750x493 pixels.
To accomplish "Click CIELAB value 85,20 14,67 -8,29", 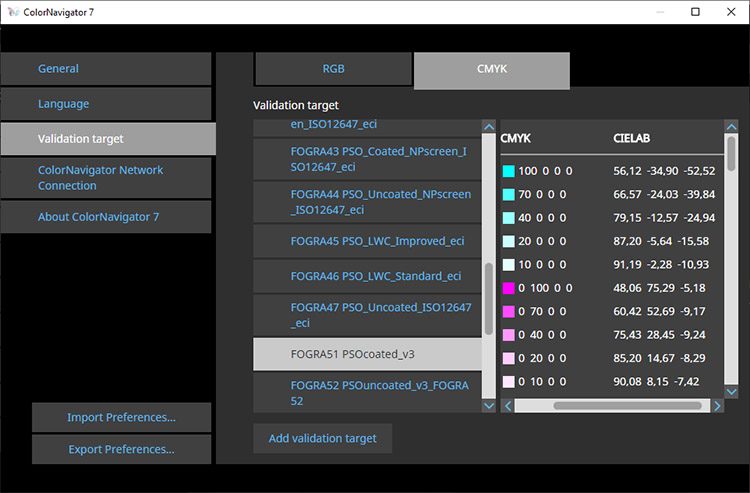I will (660, 358).
